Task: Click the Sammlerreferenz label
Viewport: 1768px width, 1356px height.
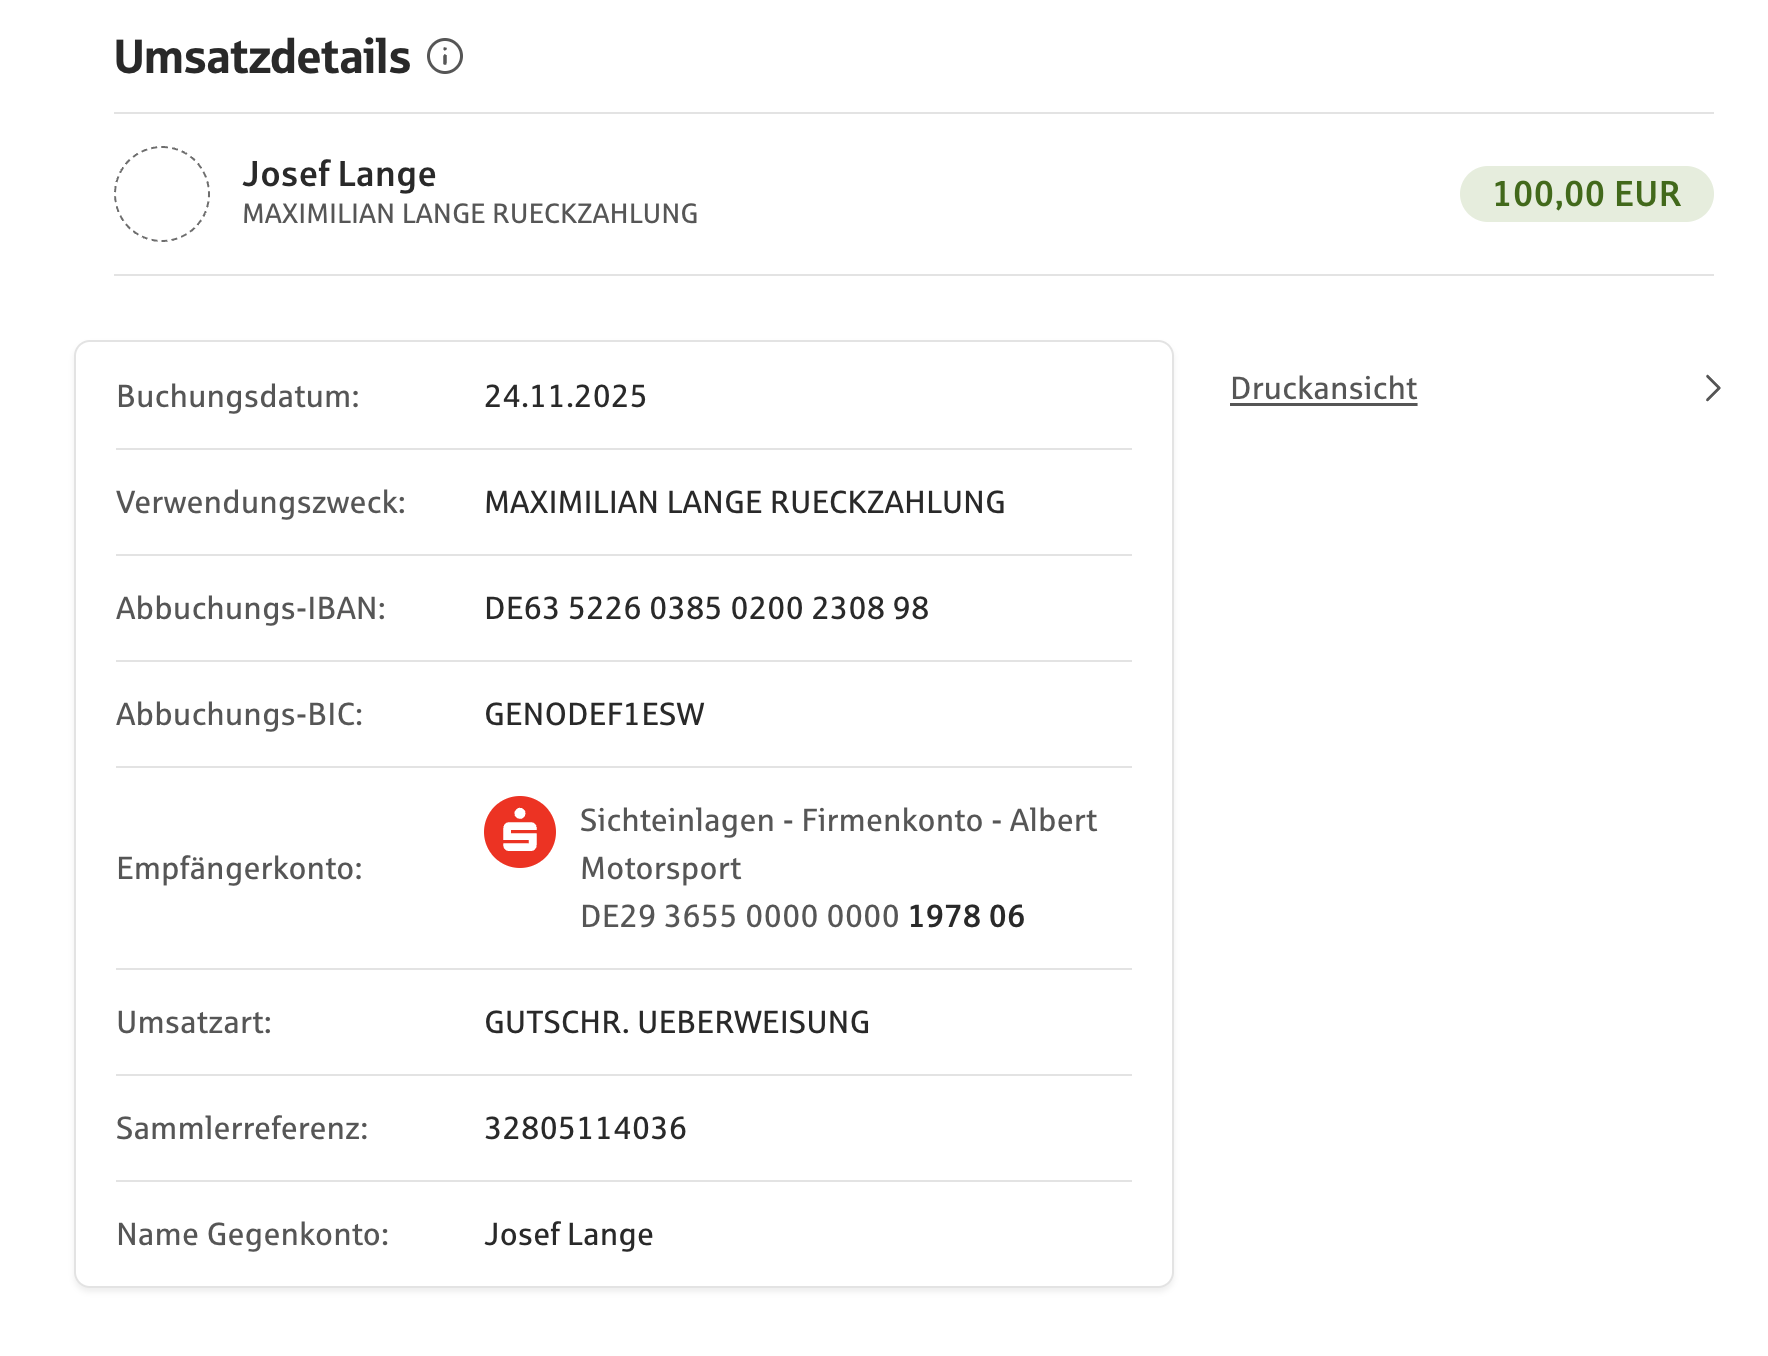Action: 242,1128
